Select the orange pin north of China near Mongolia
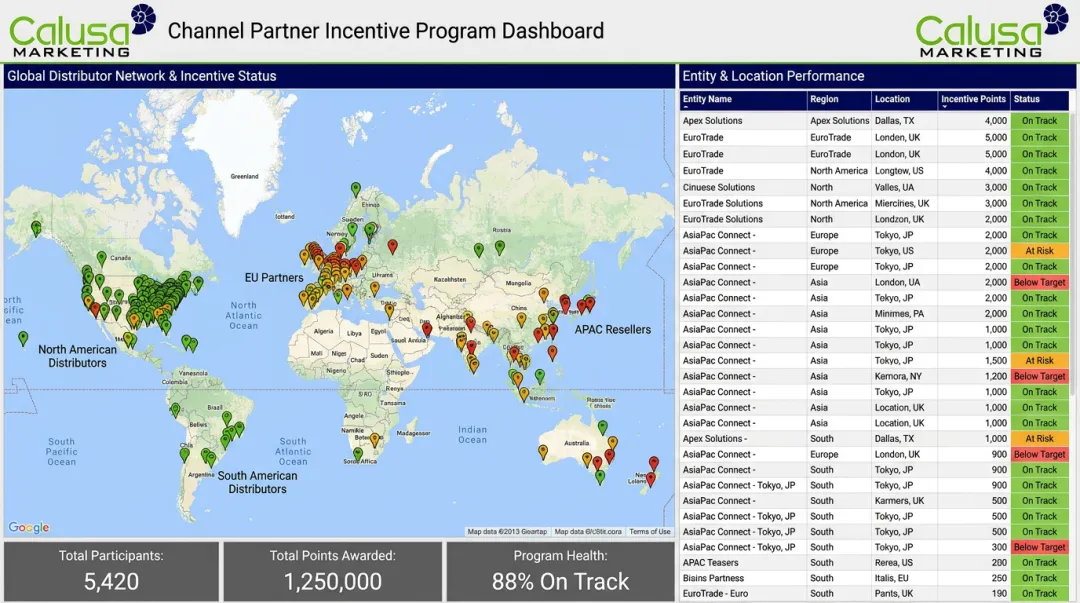This screenshot has width=1080, height=603. pyautogui.click(x=543, y=294)
